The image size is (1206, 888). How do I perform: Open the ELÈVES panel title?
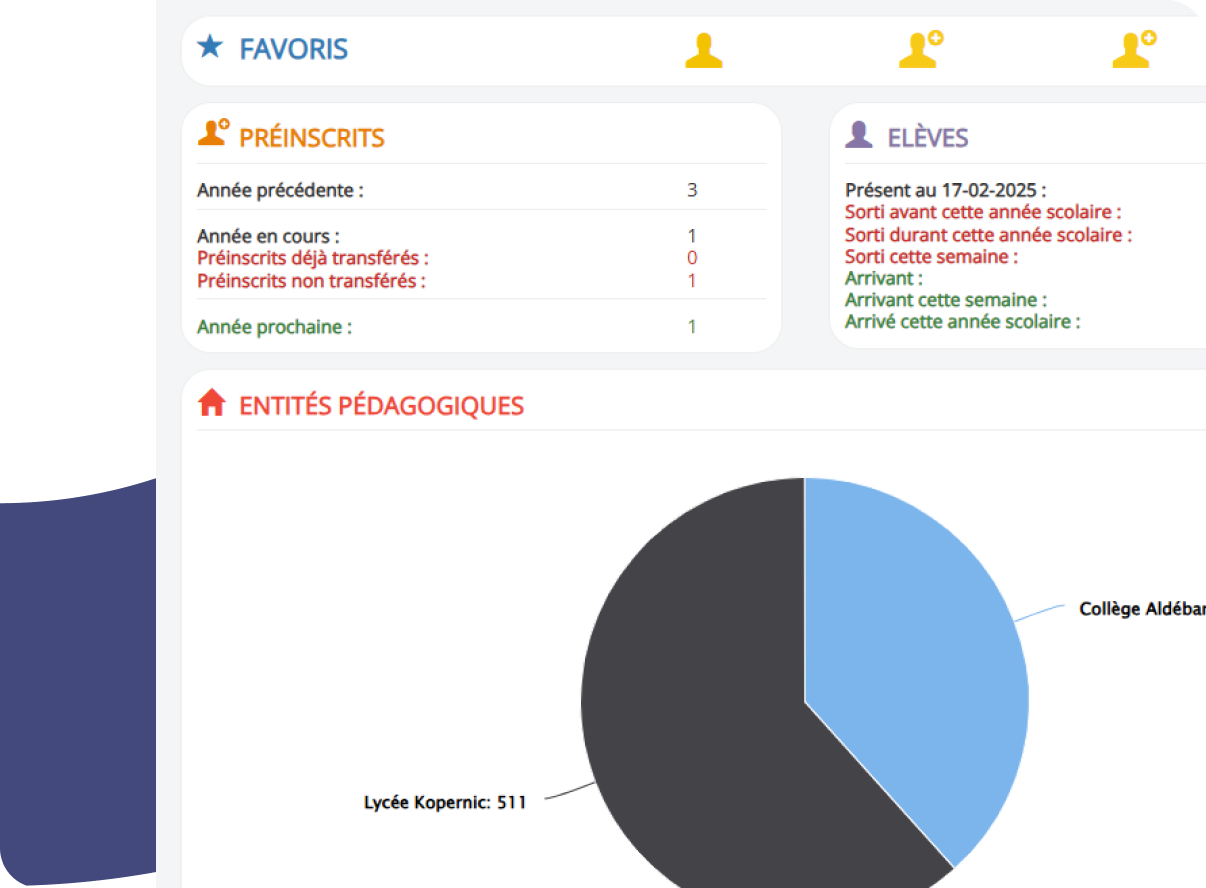pos(928,138)
